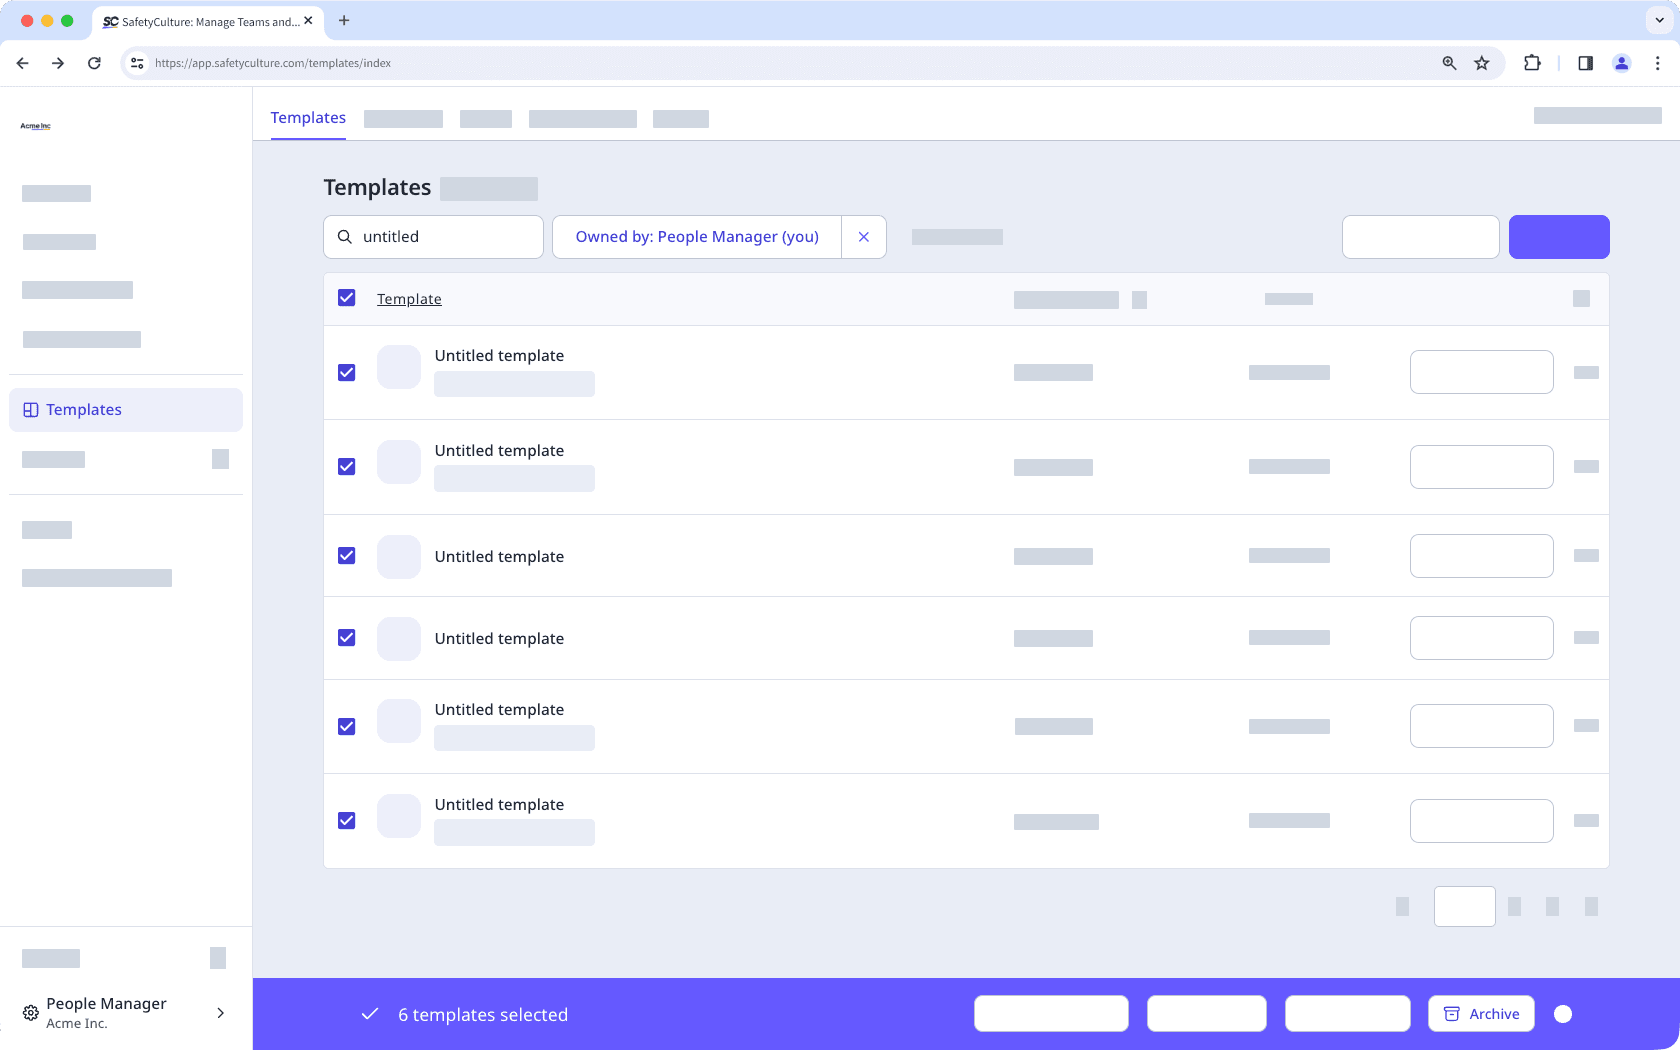Open the browser extensions puzzle icon
This screenshot has width=1680, height=1050.
pos(1532,62)
